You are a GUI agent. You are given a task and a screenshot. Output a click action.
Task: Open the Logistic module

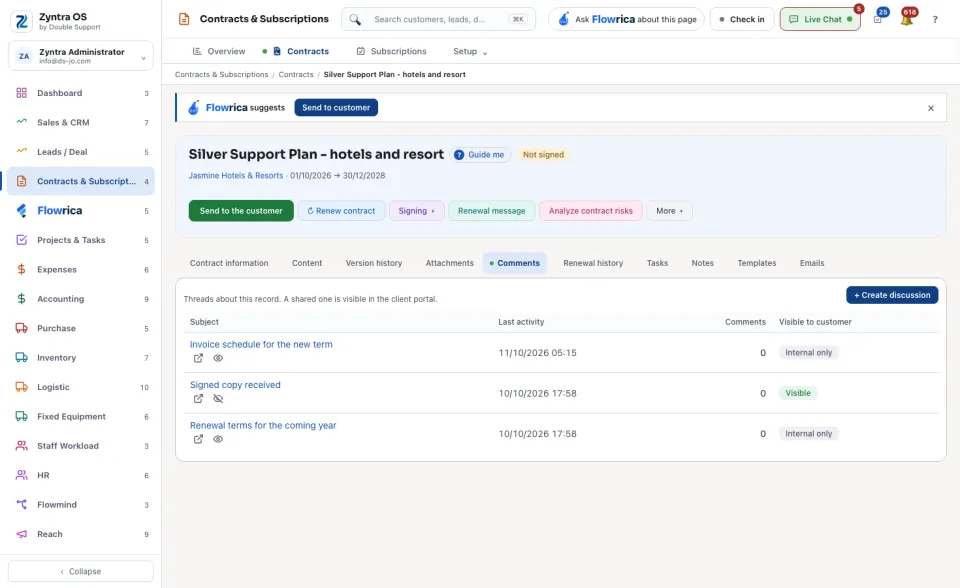click(x=80, y=387)
